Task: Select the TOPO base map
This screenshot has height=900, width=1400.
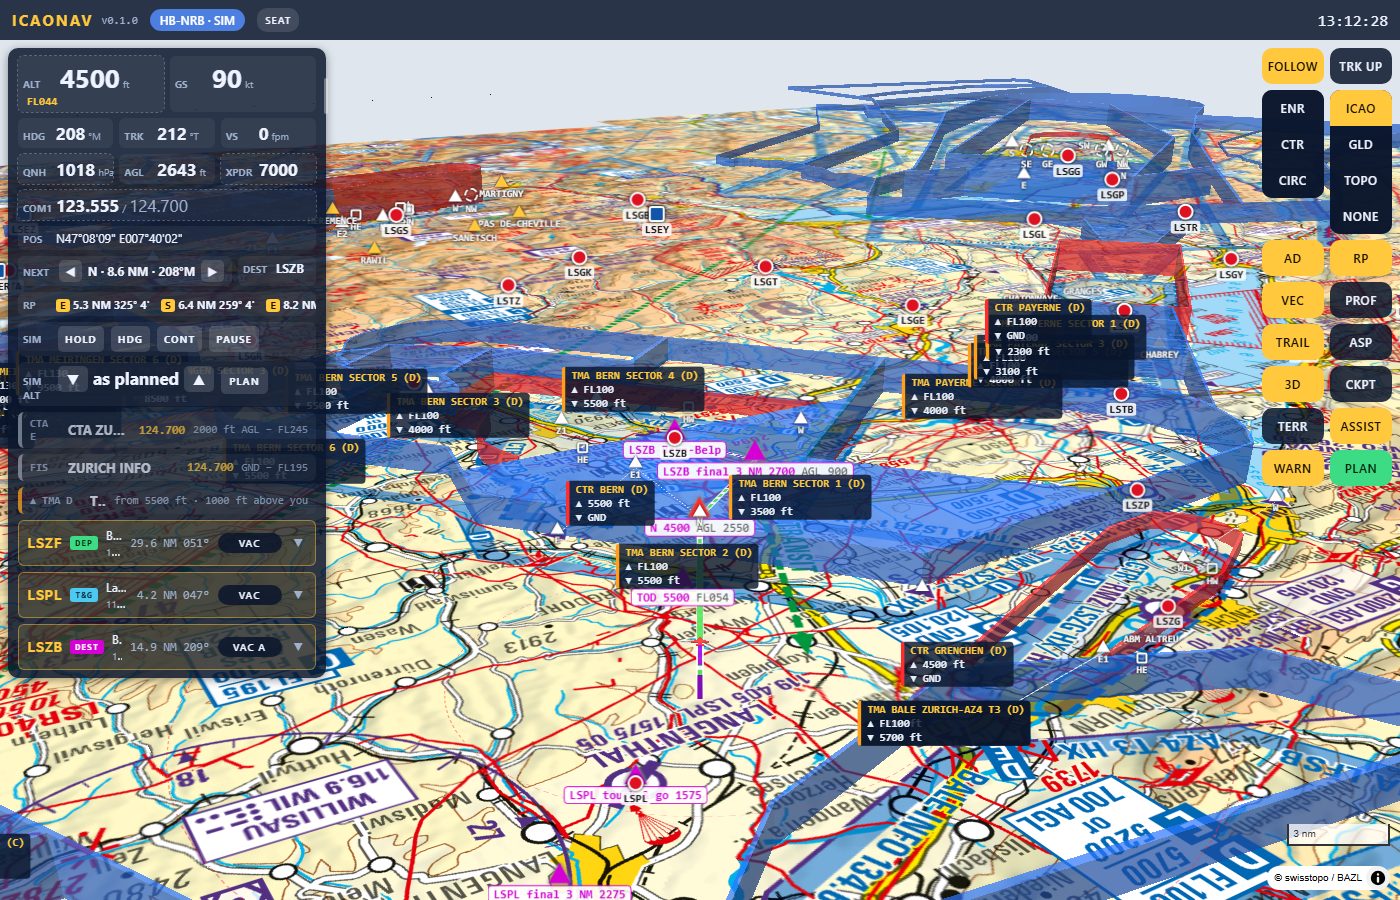Action: click(x=1360, y=180)
